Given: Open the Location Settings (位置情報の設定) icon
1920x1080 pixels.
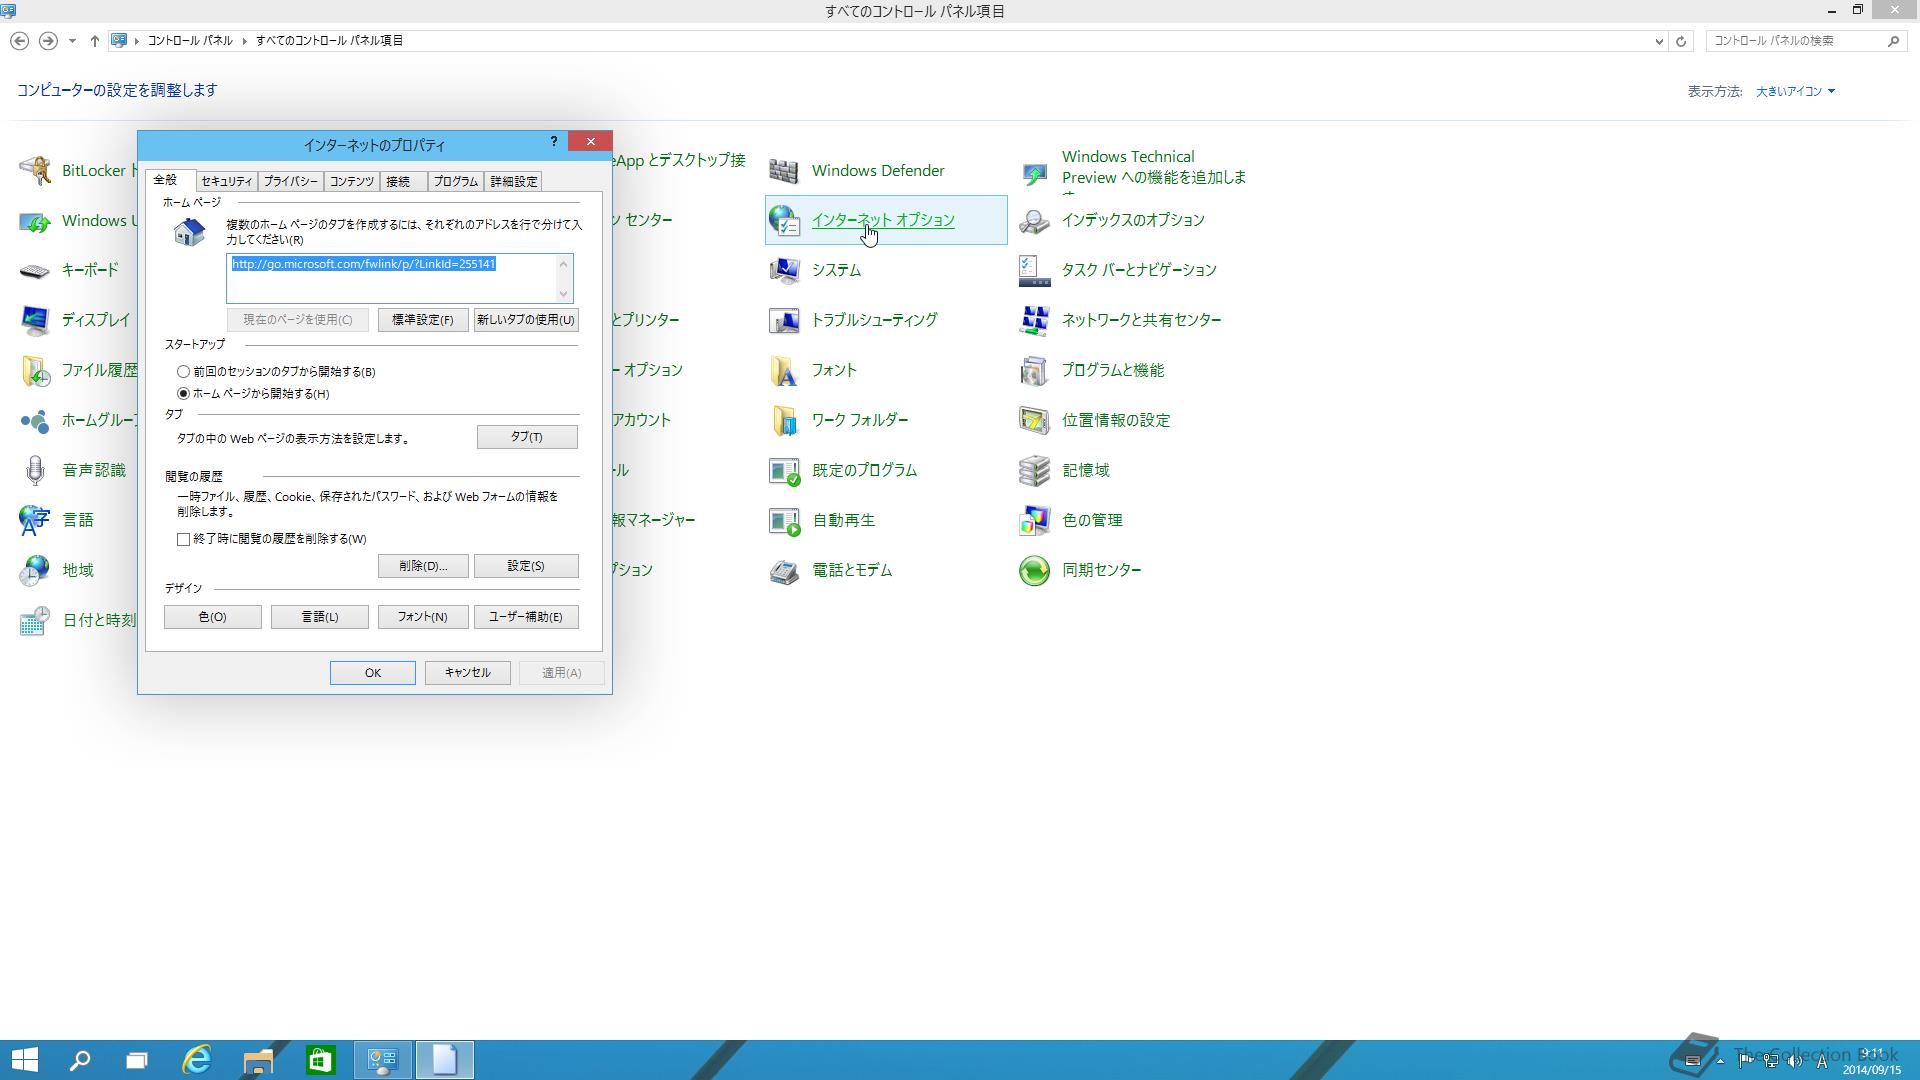Looking at the screenshot, I should (1034, 420).
